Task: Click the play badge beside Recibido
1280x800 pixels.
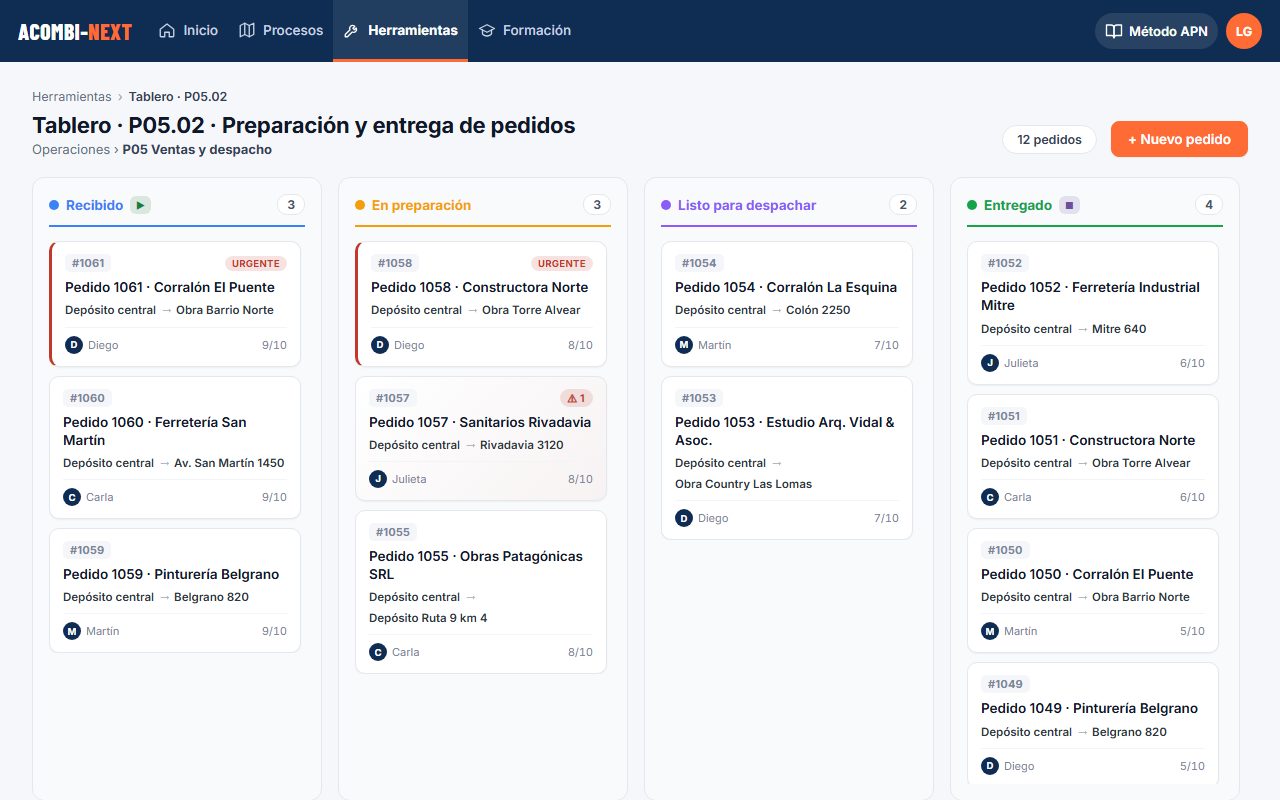Action: tap(140, 205)
